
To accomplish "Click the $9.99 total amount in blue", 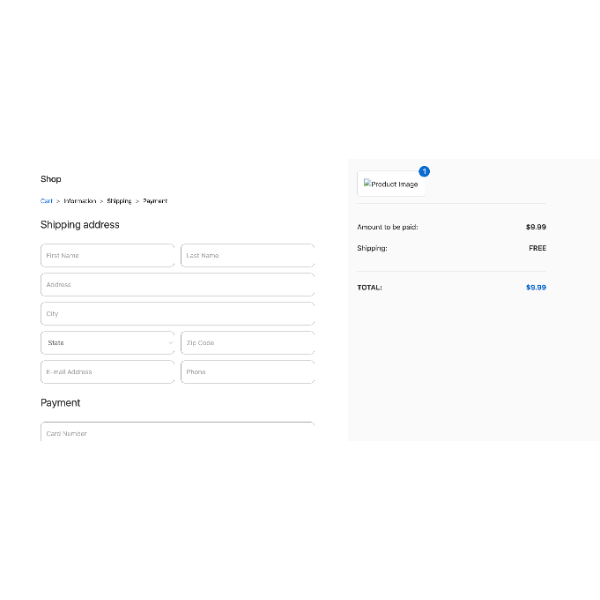I will (536, 287).
